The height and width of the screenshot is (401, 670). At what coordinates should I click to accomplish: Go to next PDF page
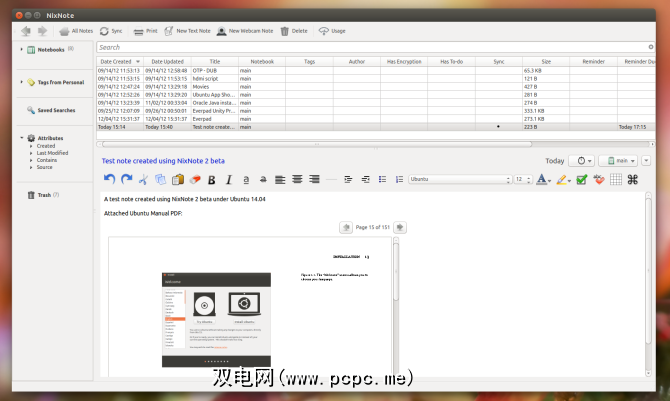pyautogui.click(x=399, y=227)
